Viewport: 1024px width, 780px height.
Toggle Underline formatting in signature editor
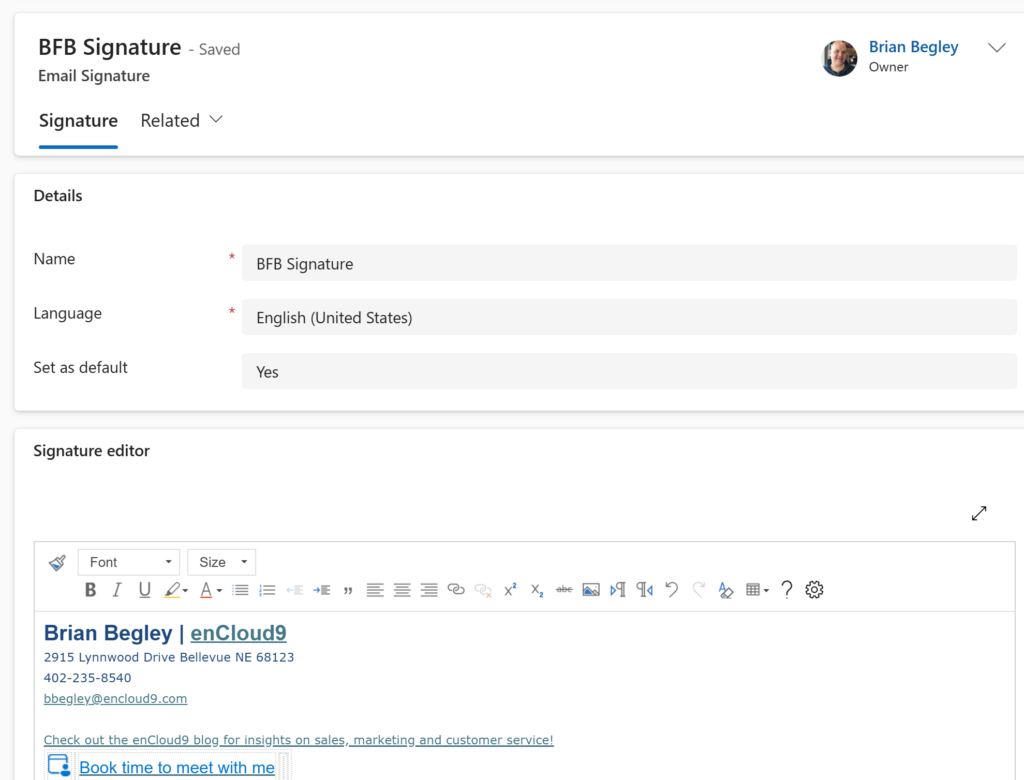pos(144,590)
